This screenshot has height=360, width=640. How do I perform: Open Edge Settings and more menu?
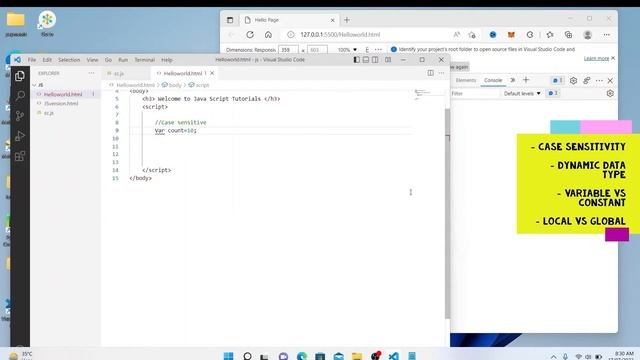tap(607, 35)
